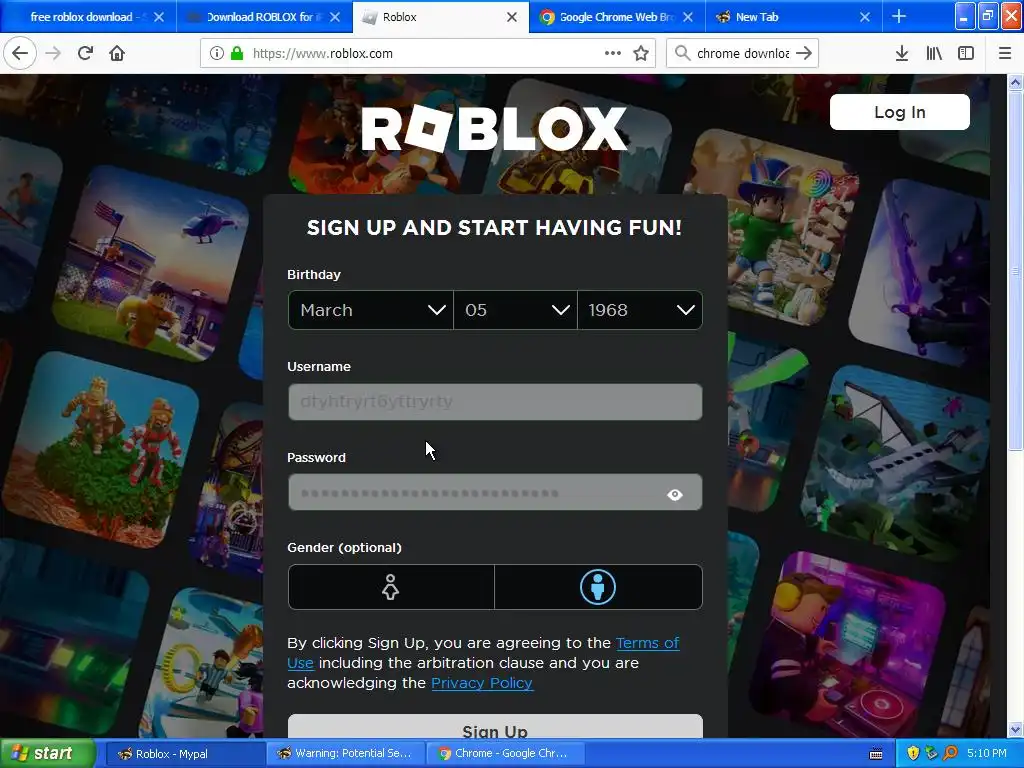Open page actions three-dot menu
1024x768 pixels.
(x=613, y=53)
